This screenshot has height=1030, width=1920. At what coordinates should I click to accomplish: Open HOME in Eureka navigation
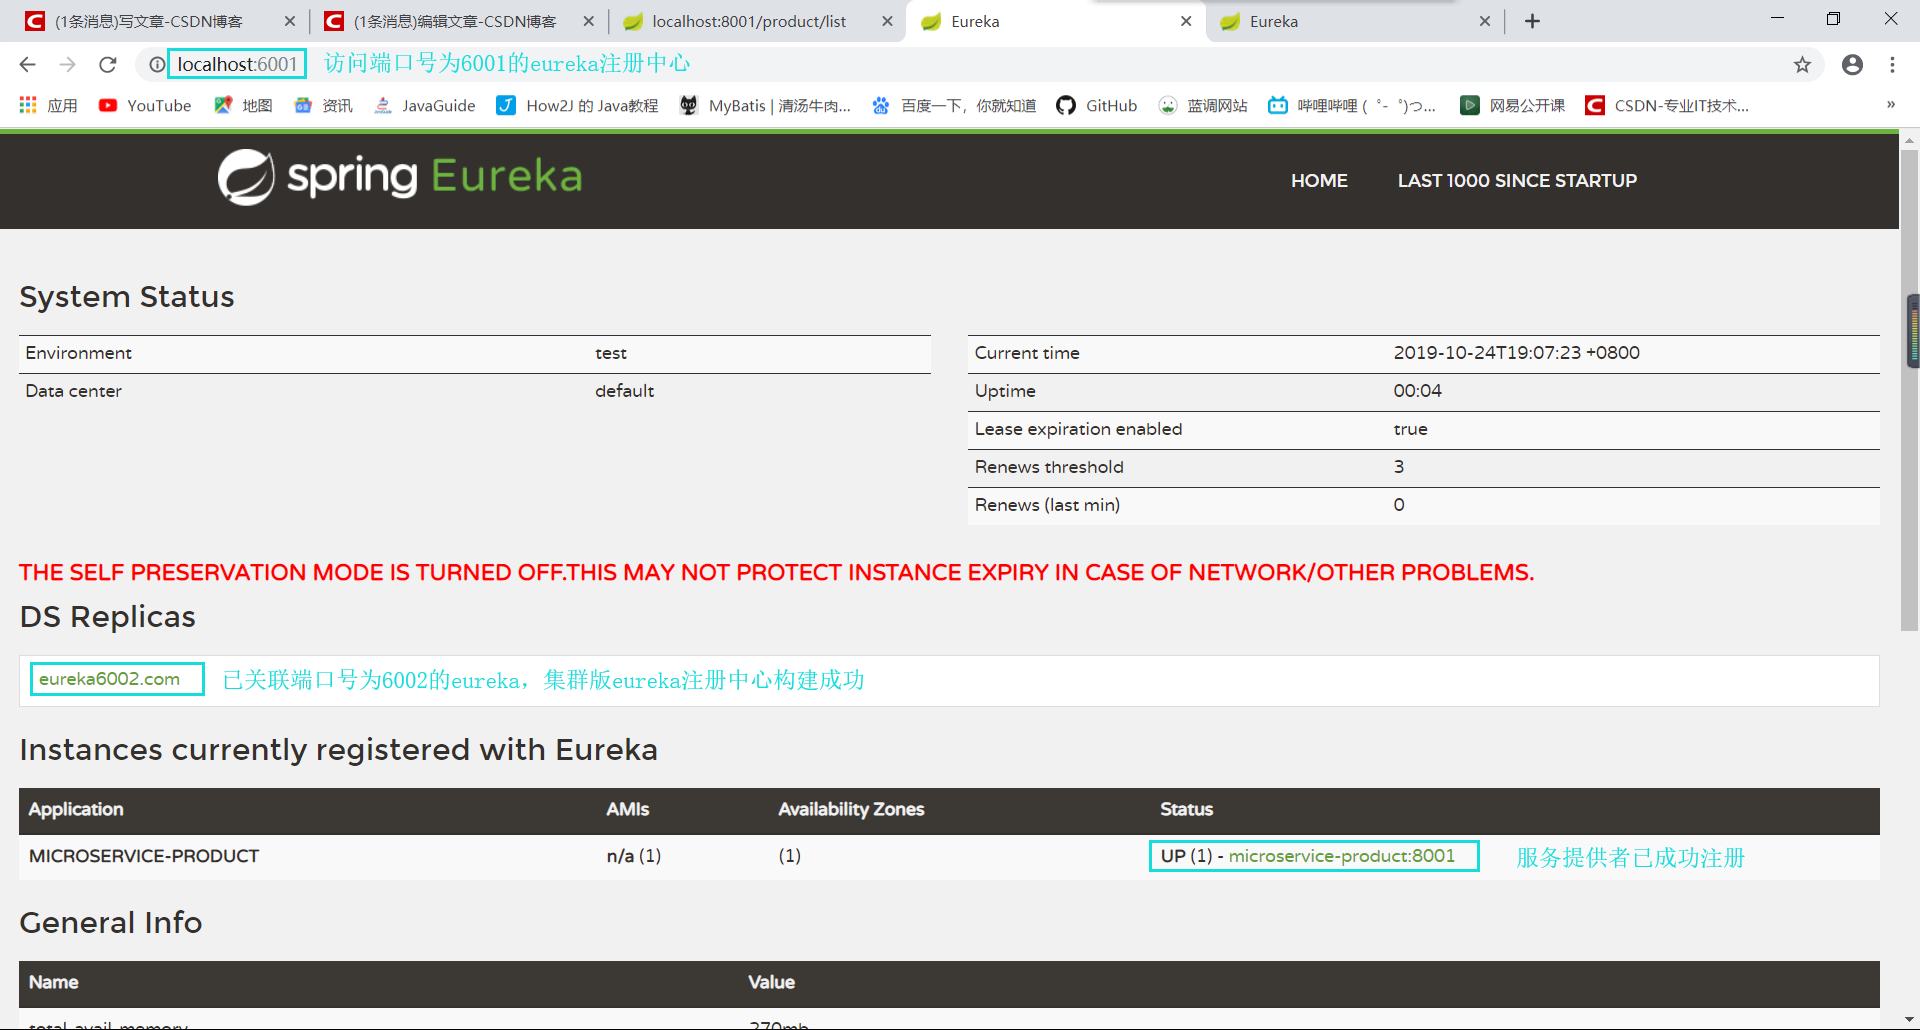pyautogui.click(x=1319, y=181)
